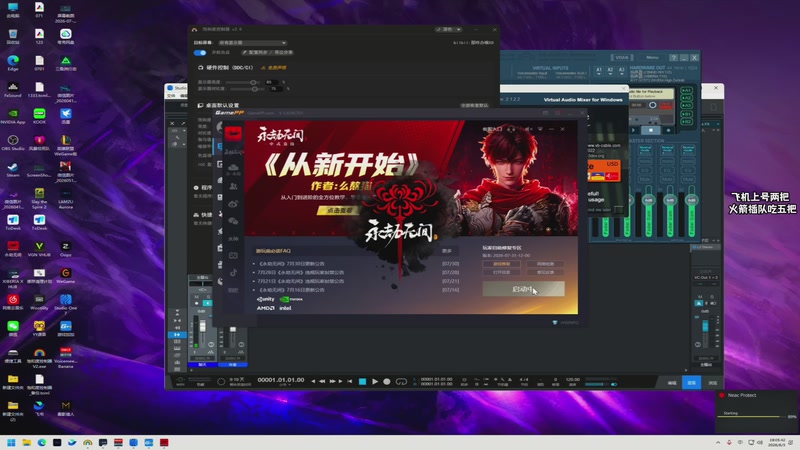
Task: Click Play in Studio One transport bar
Action: (x=375, y=381)
